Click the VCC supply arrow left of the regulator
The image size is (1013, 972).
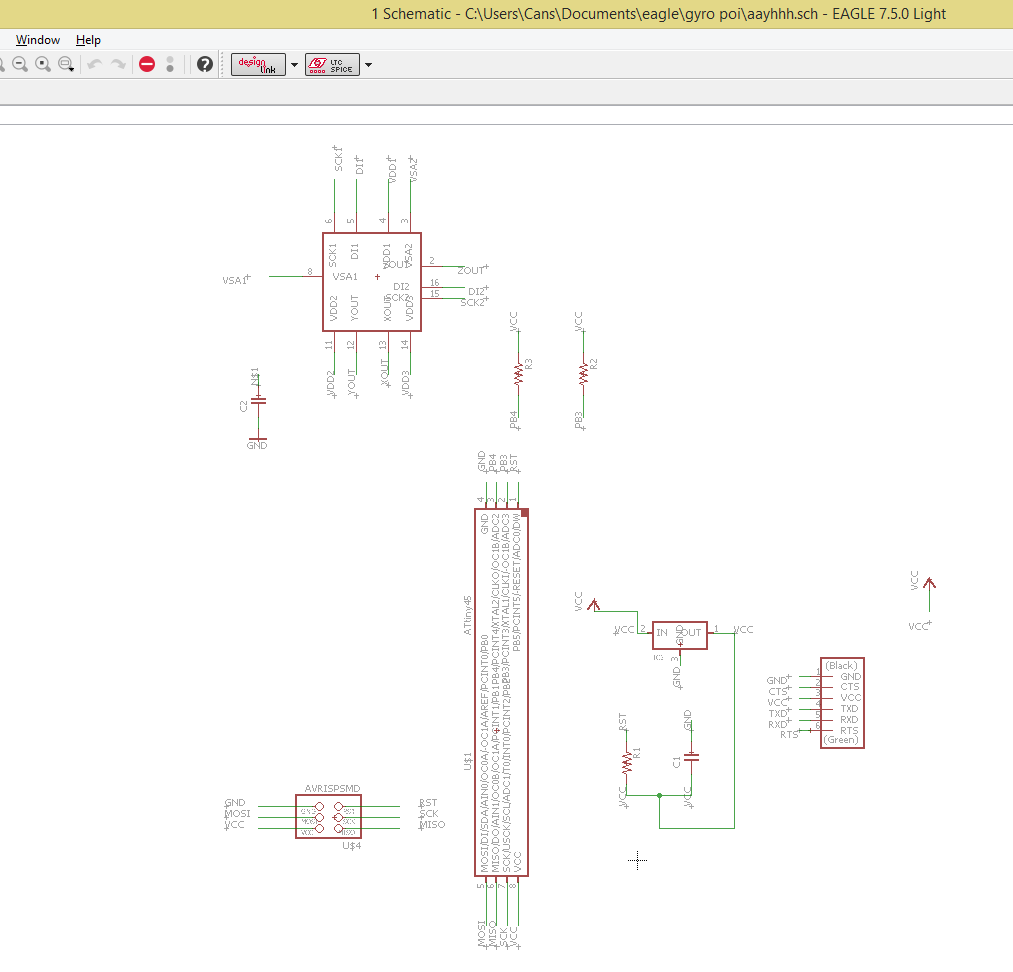[x=594, y=605]
